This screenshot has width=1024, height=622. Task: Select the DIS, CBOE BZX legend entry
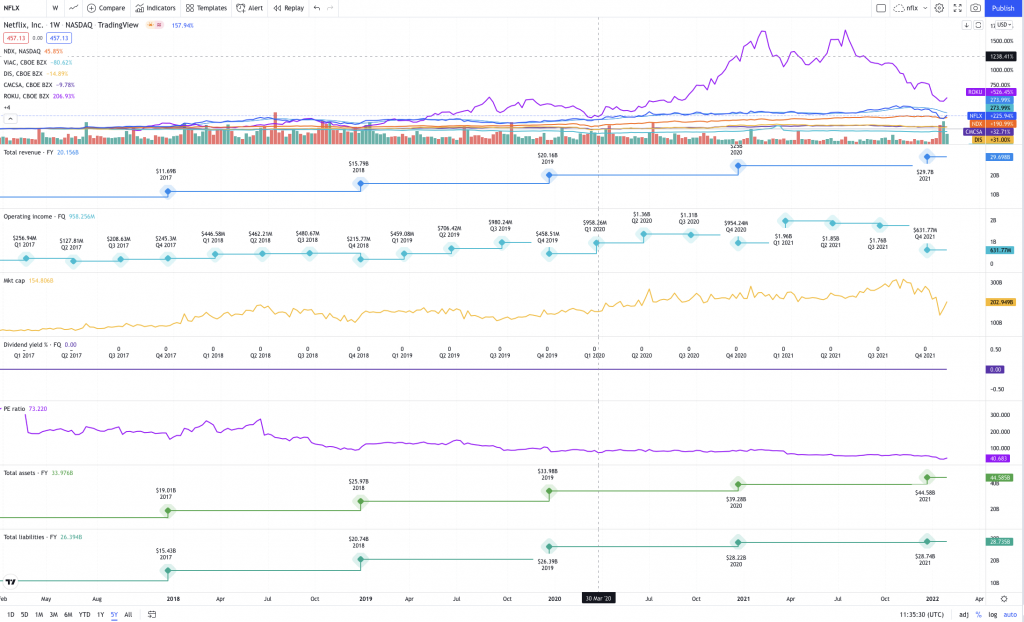click(23, 73)
